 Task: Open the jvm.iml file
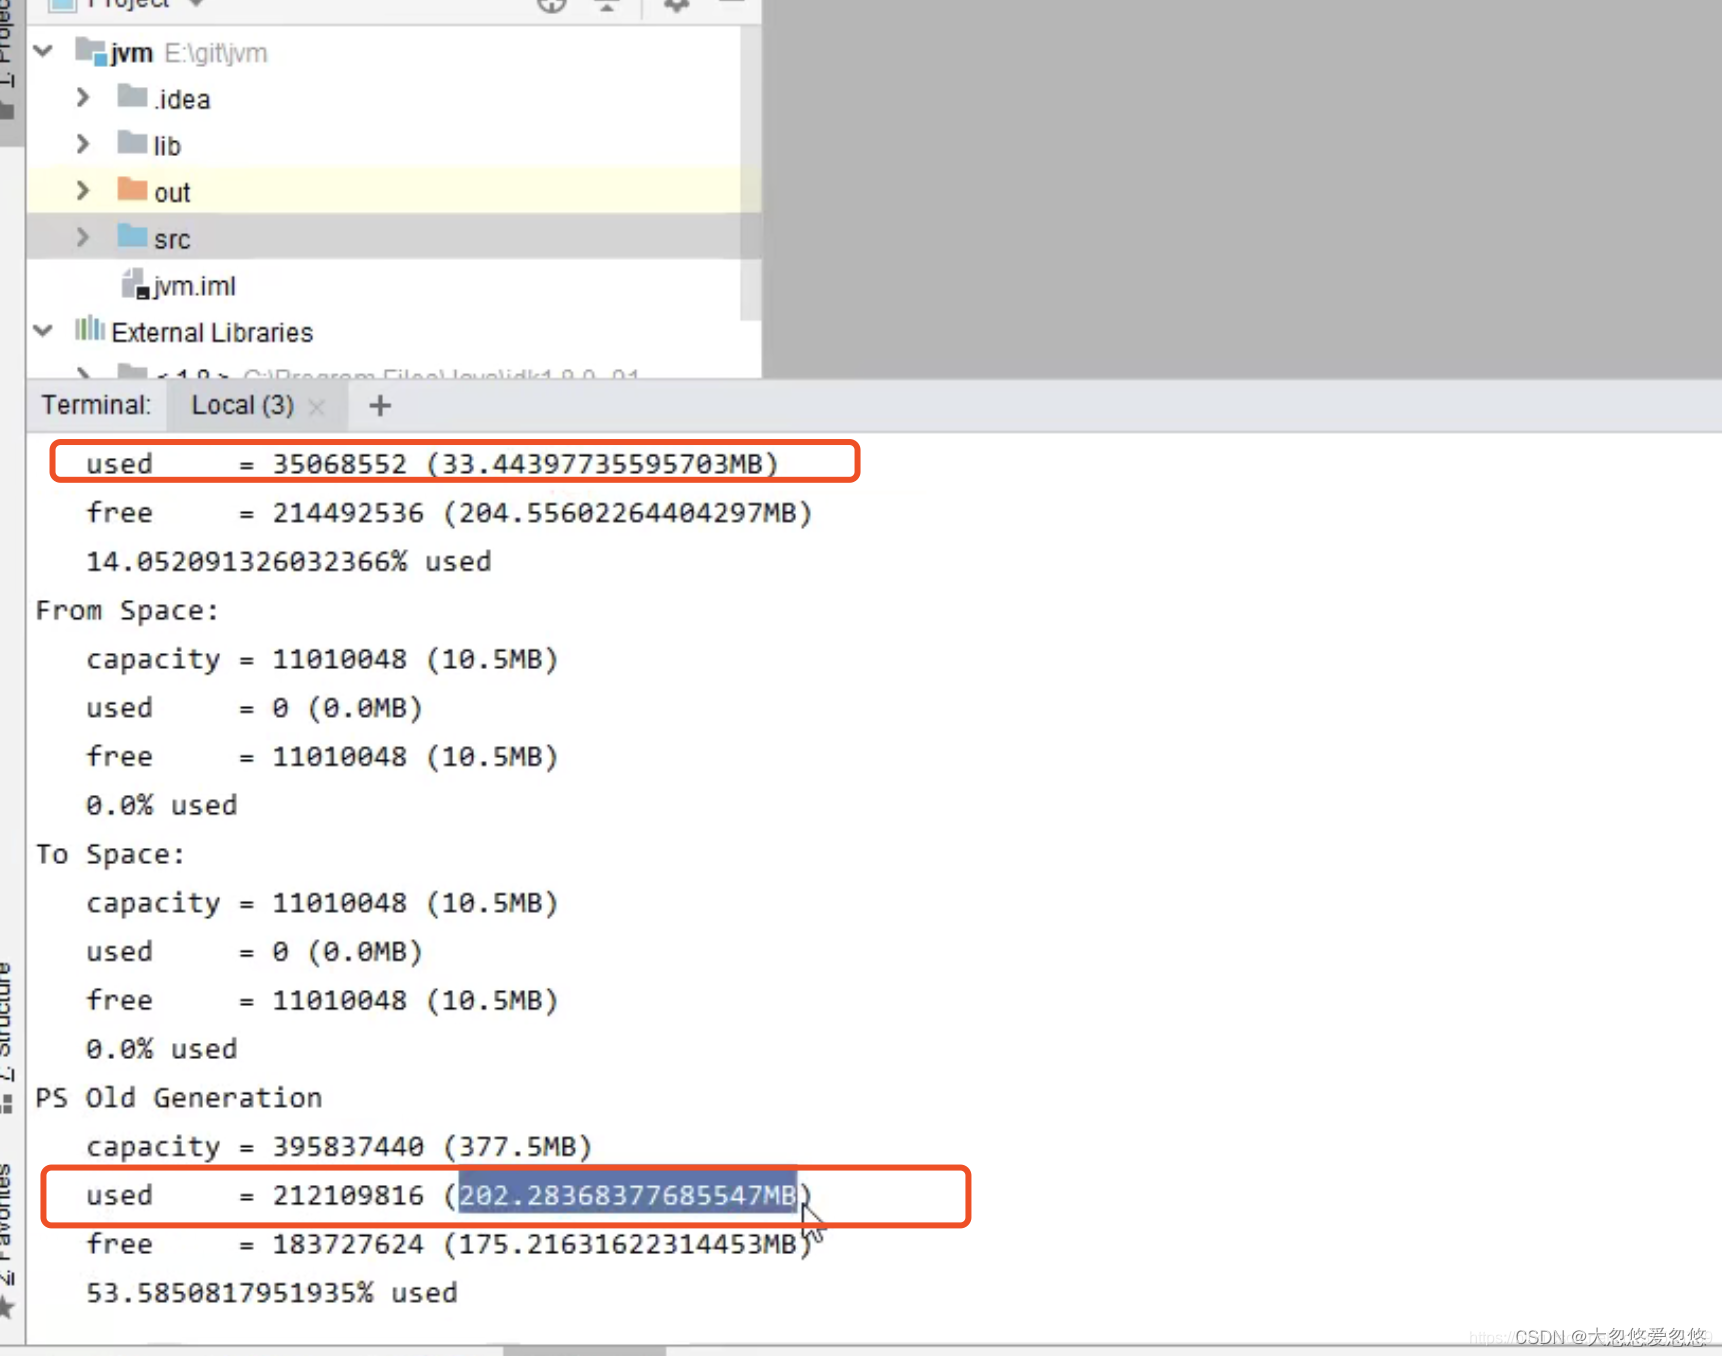click(195, 286)
